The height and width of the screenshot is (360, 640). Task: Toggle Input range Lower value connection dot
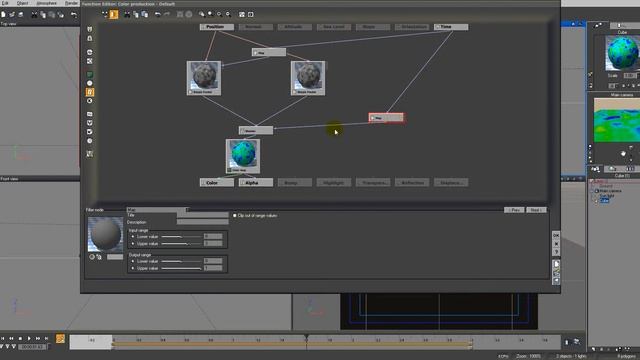133,236
